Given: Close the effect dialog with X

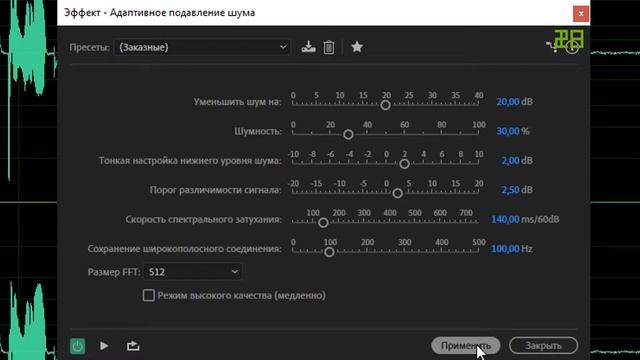Looking at the screenshot, I should click(x=581, y=13).
